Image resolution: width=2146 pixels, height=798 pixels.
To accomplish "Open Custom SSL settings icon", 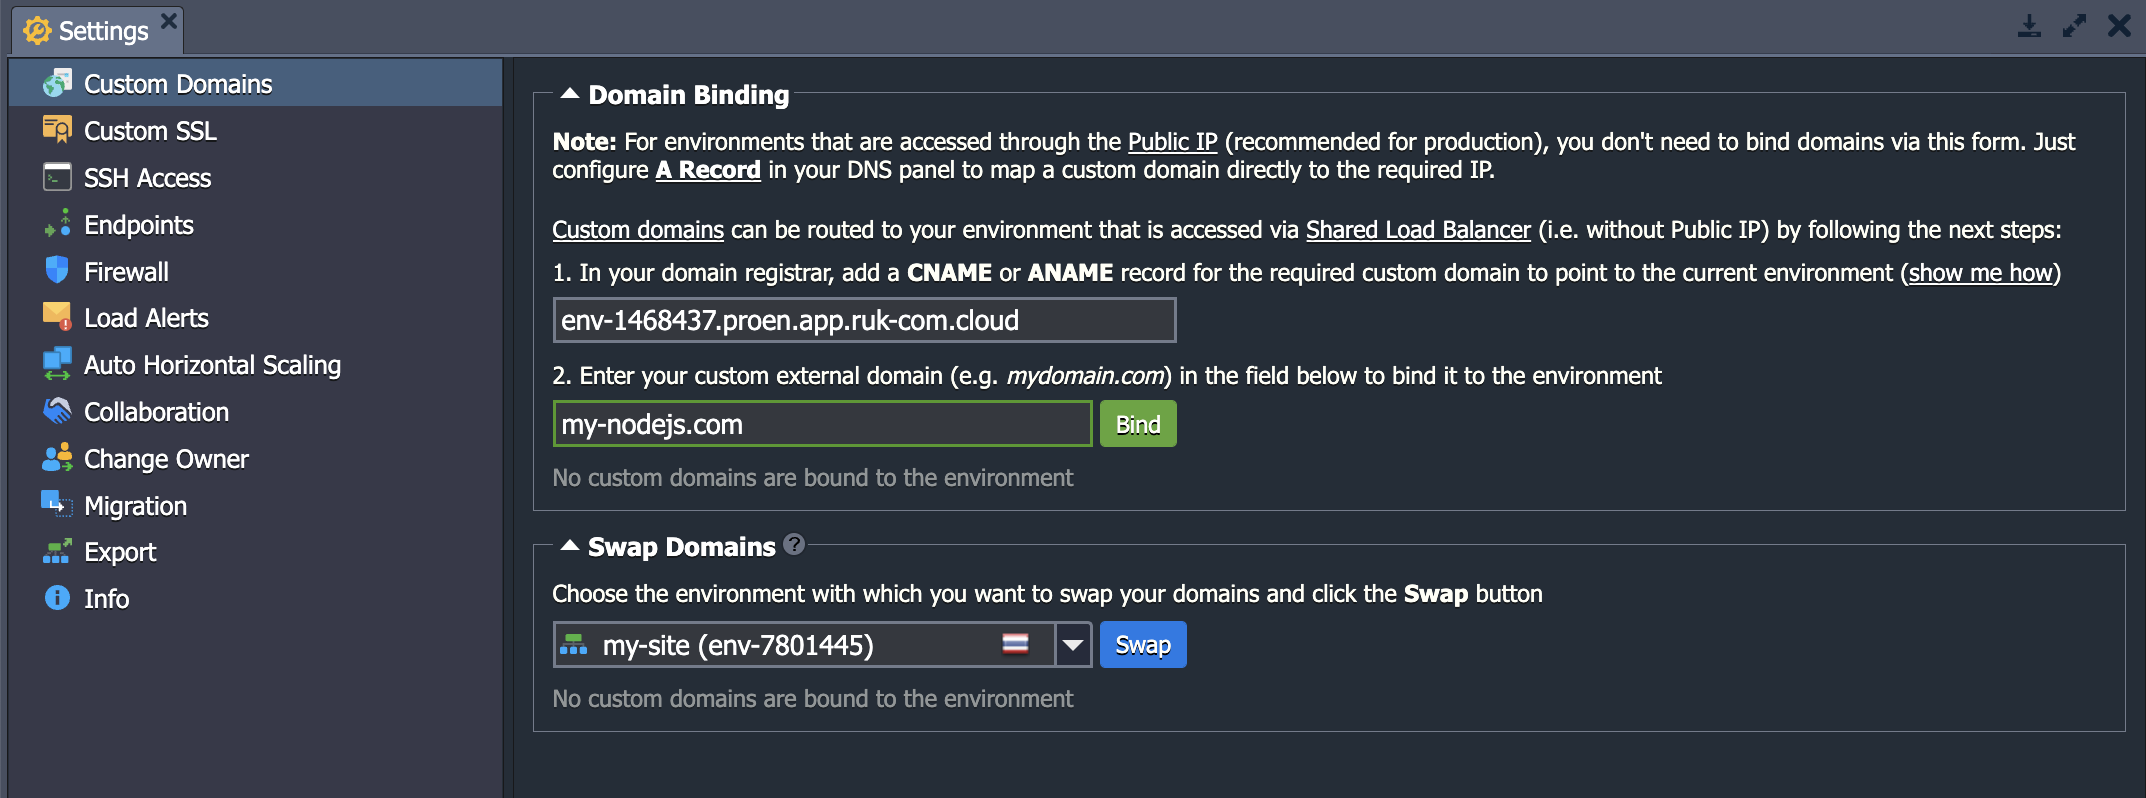I will coord(57,130).
